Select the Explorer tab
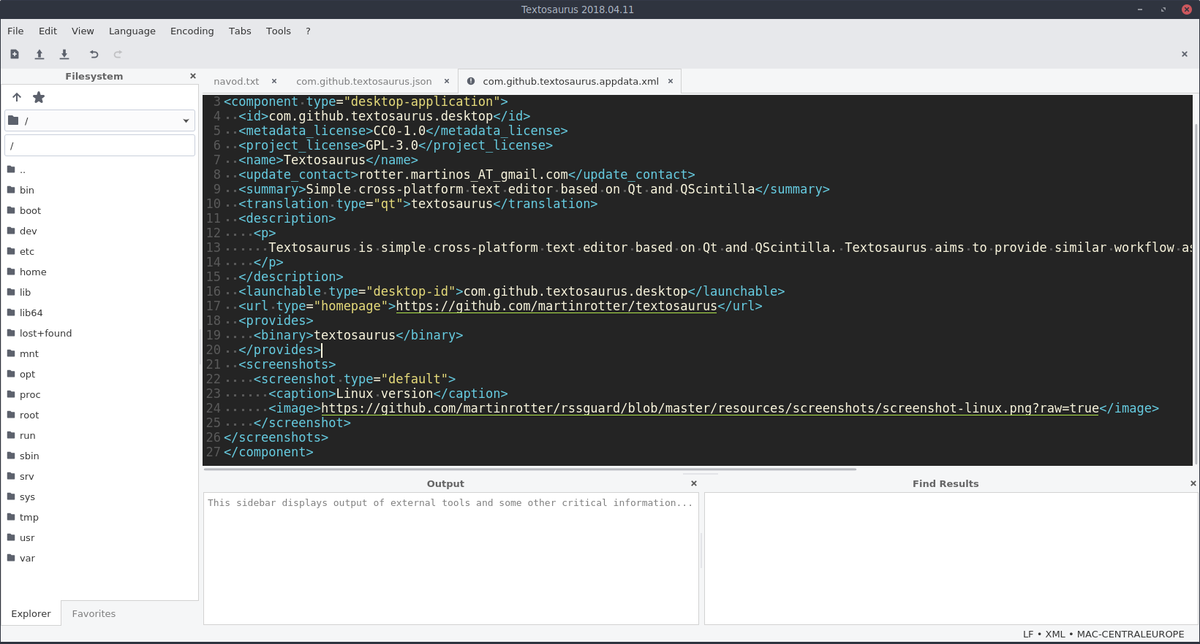The width and height of the screenshot is (1200, 644). pyautogui.click(x=31, y=613)
